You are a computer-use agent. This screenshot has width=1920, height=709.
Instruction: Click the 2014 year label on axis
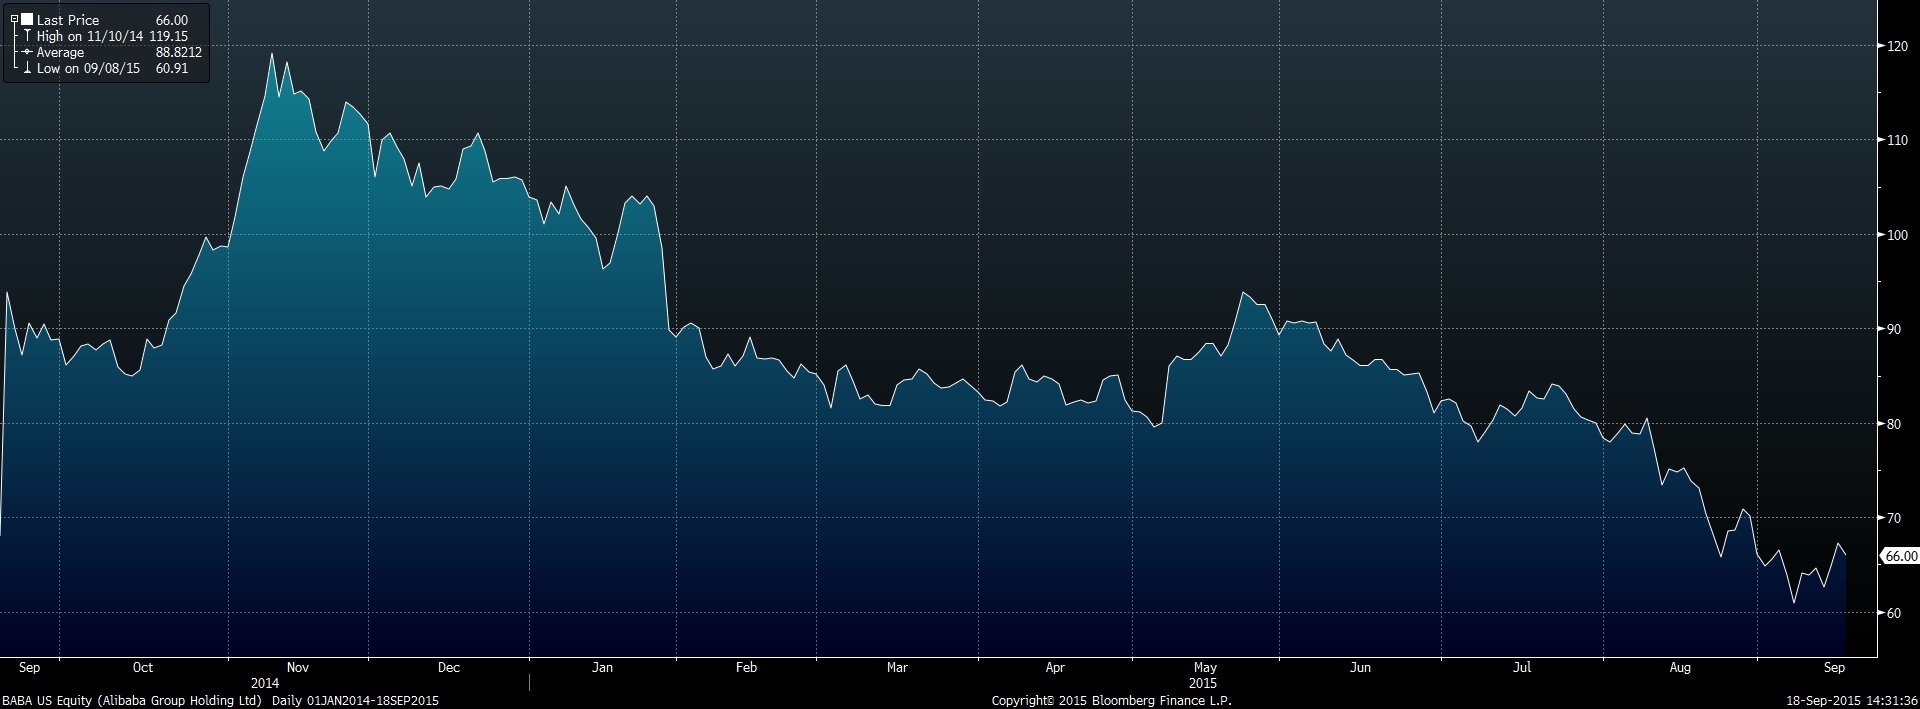(265, 683)
